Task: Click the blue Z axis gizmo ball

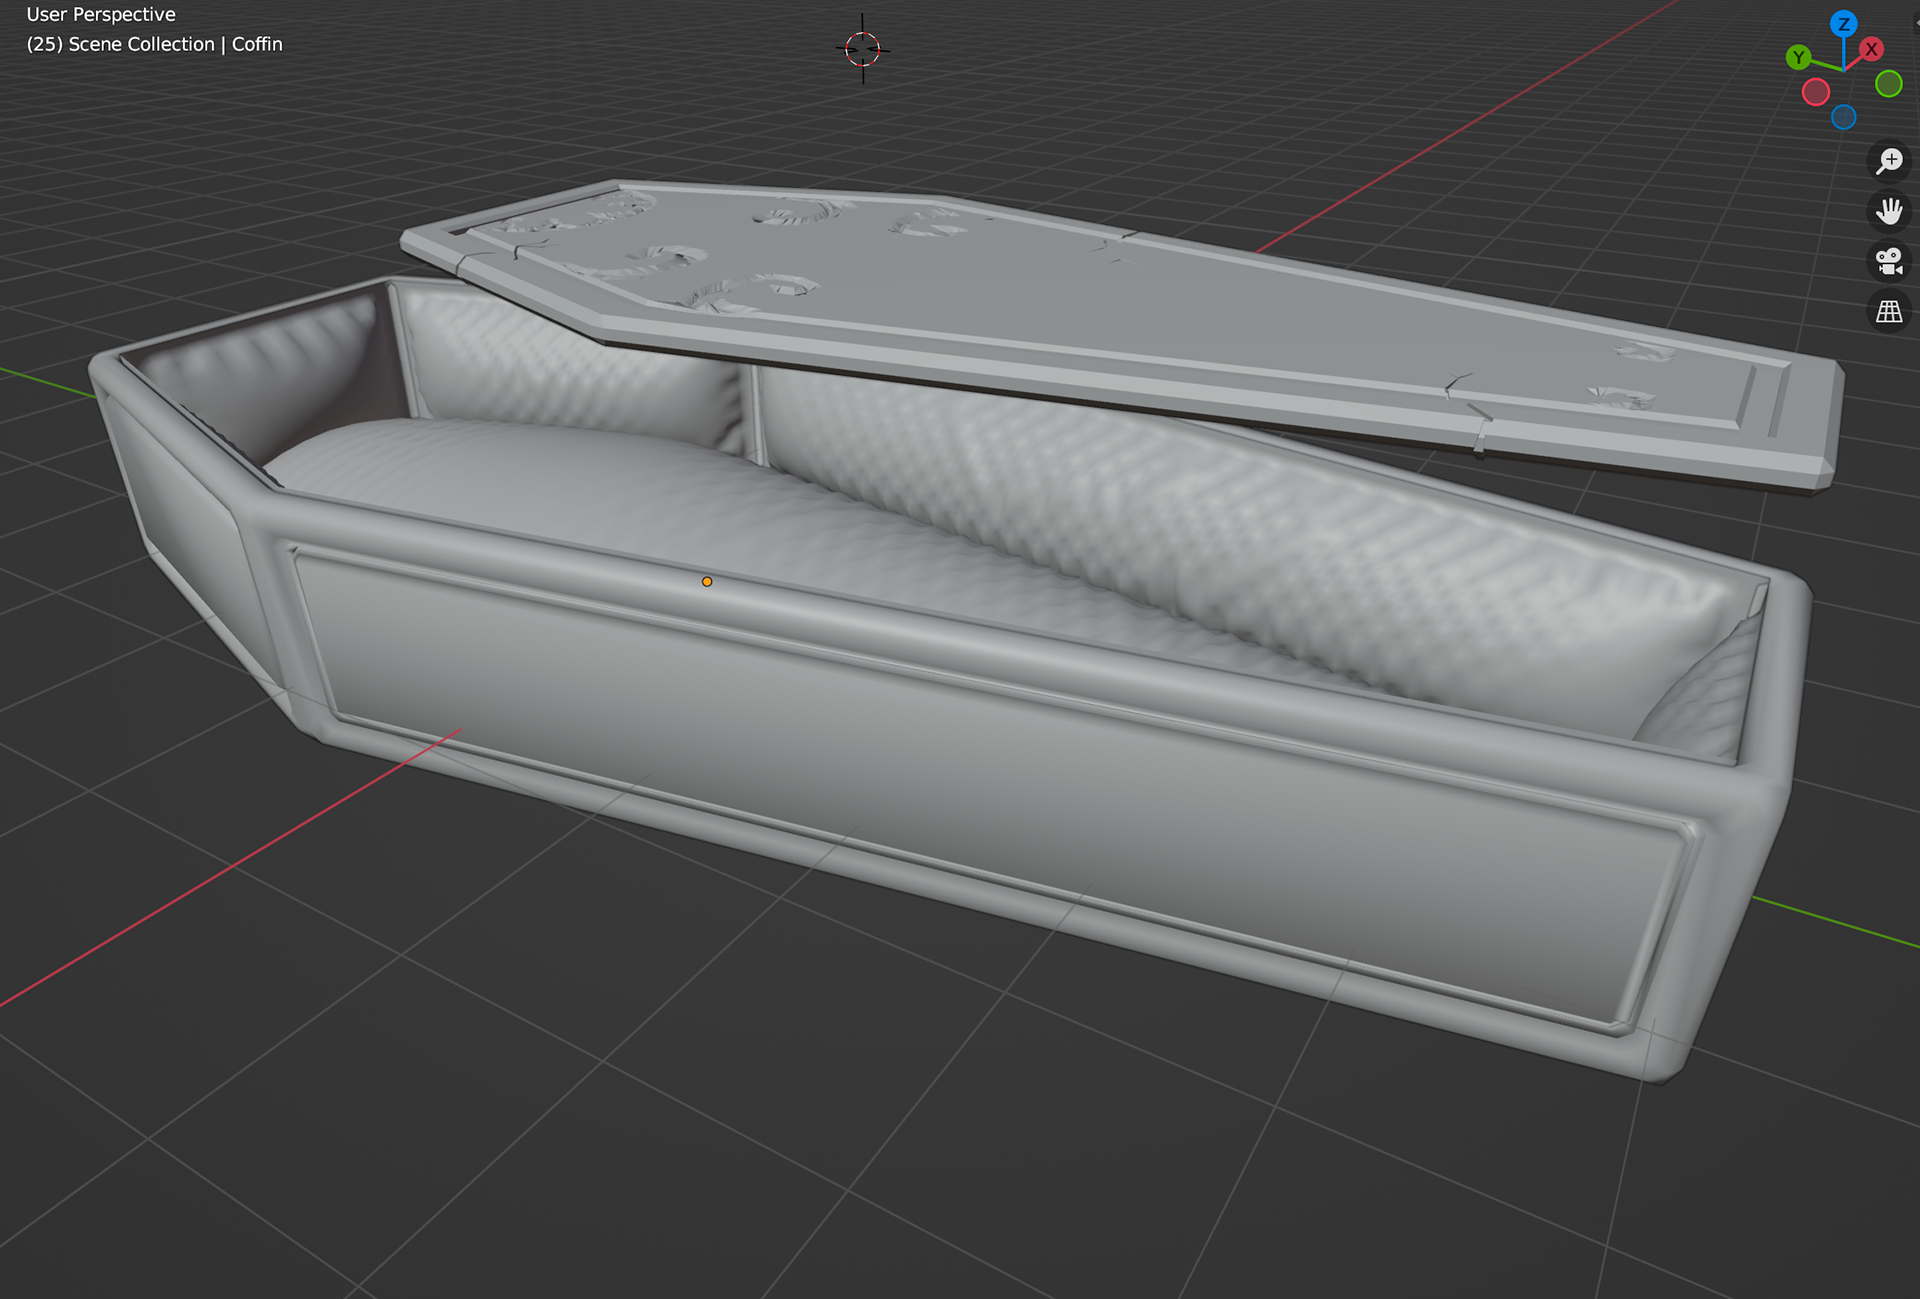Action: coord(1843,24)
